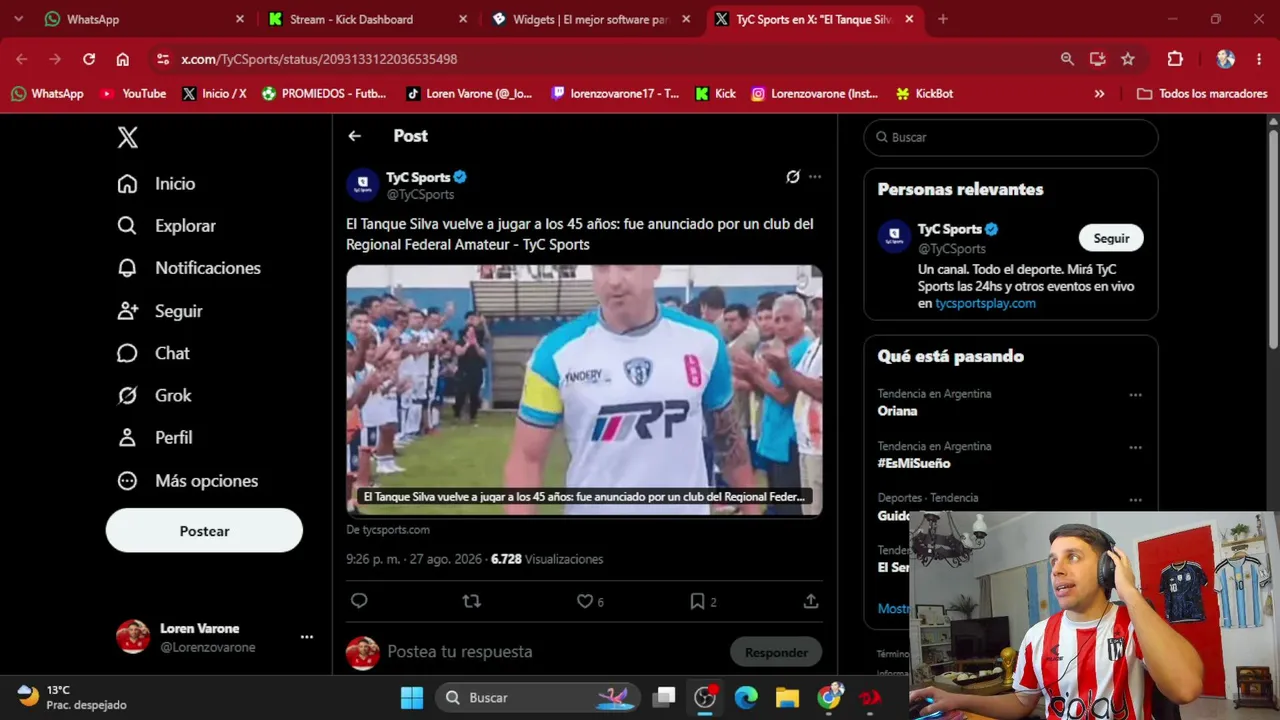The image size is (1280, 720).
Task: Open the post's three-dot more menu
Action: pyautogui.click(x=815, y=177)
